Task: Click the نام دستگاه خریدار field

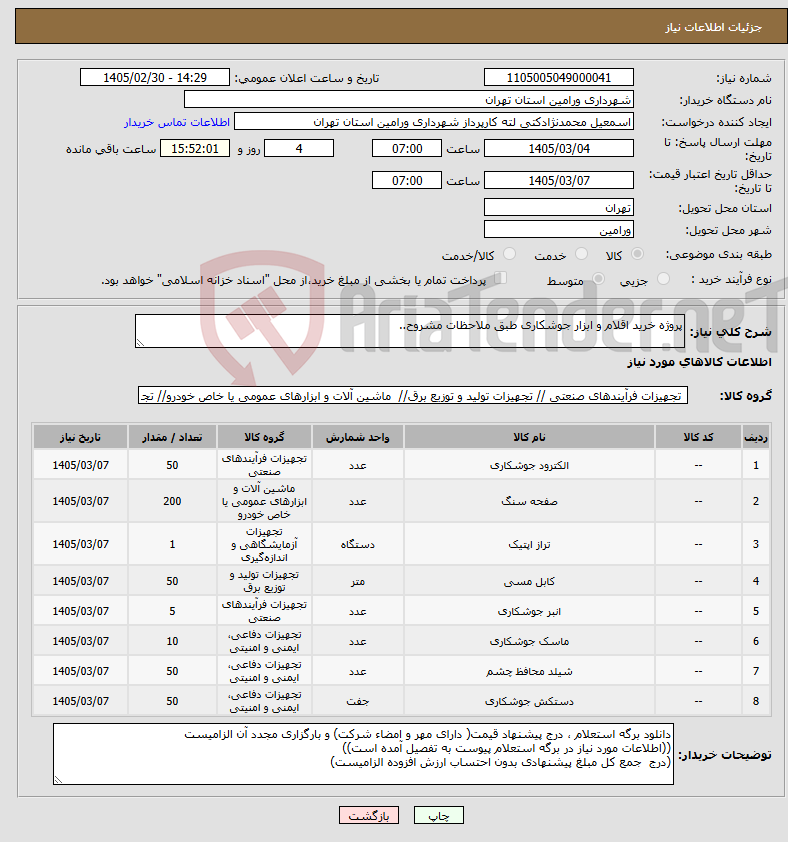Action: [x=409, y=100]
